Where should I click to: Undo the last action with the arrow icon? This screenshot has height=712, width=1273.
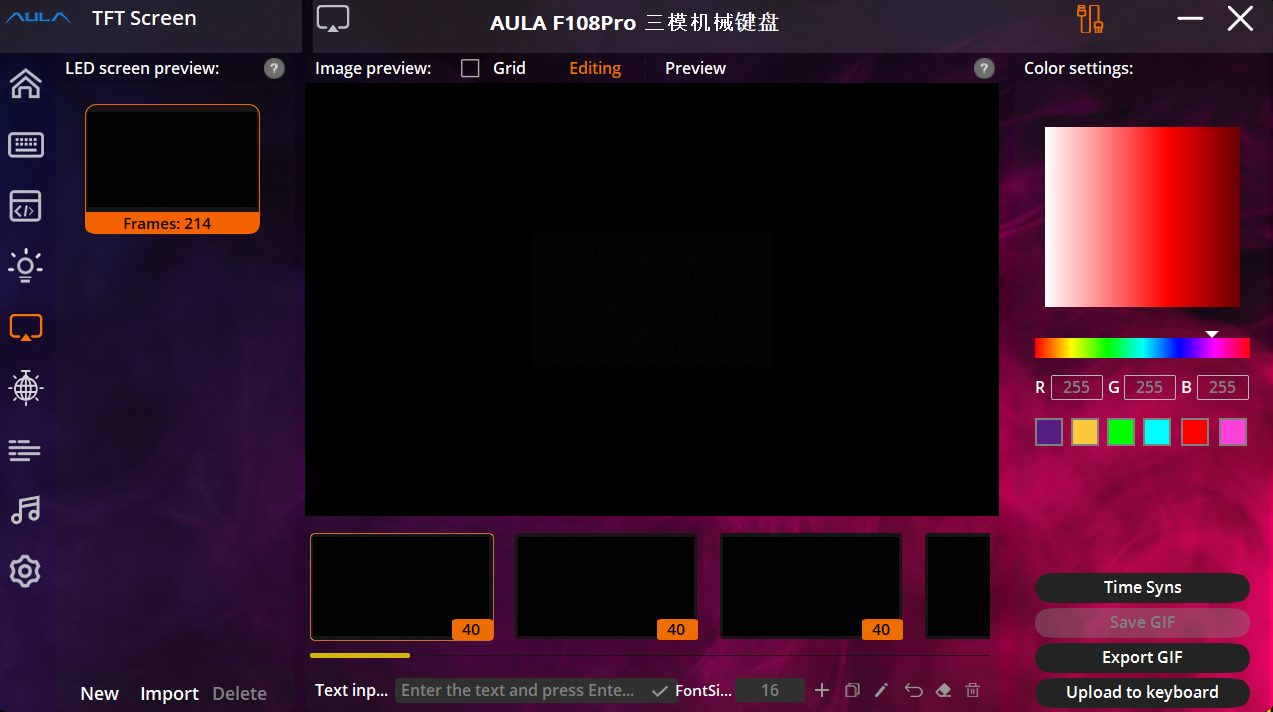coord(913,690)
